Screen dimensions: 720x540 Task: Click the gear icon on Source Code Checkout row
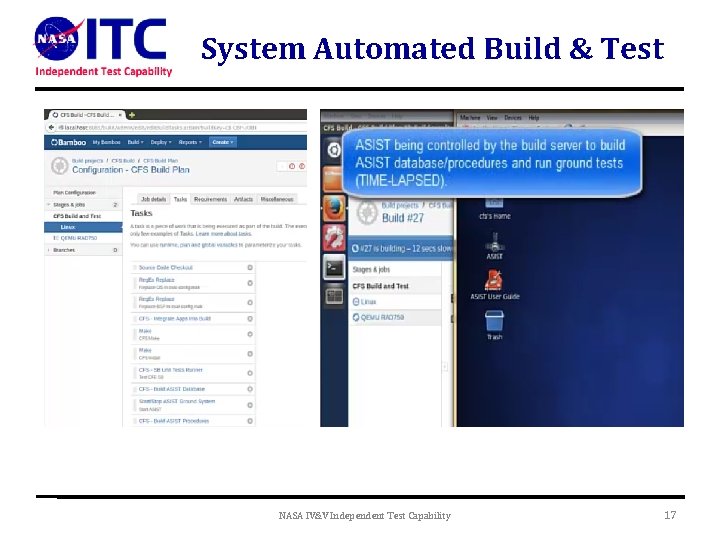click(250, 267)
